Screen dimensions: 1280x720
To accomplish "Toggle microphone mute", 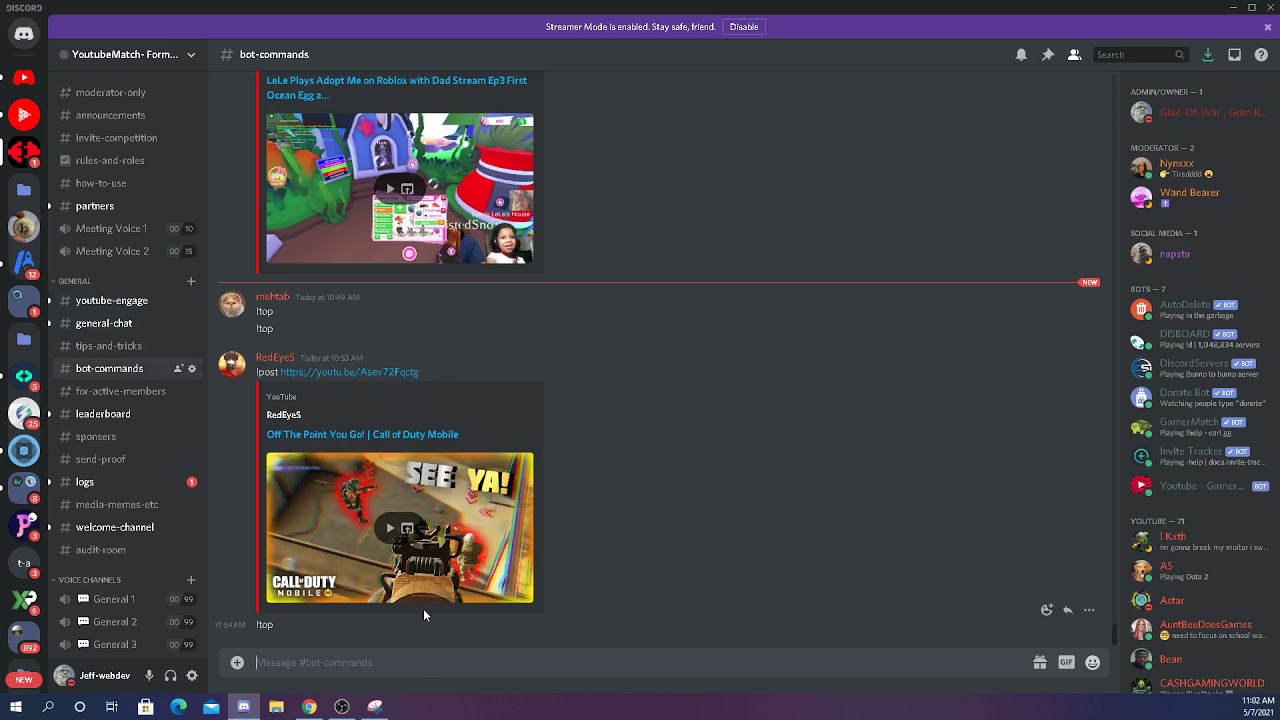I will pyautogui.click(x=149, y=676).
